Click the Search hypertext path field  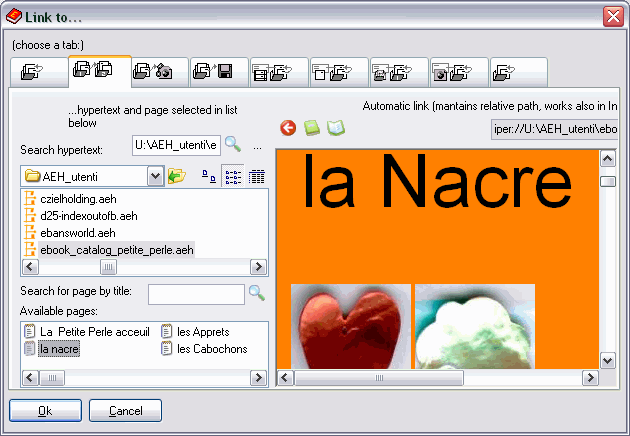click(x=176, y=145)
